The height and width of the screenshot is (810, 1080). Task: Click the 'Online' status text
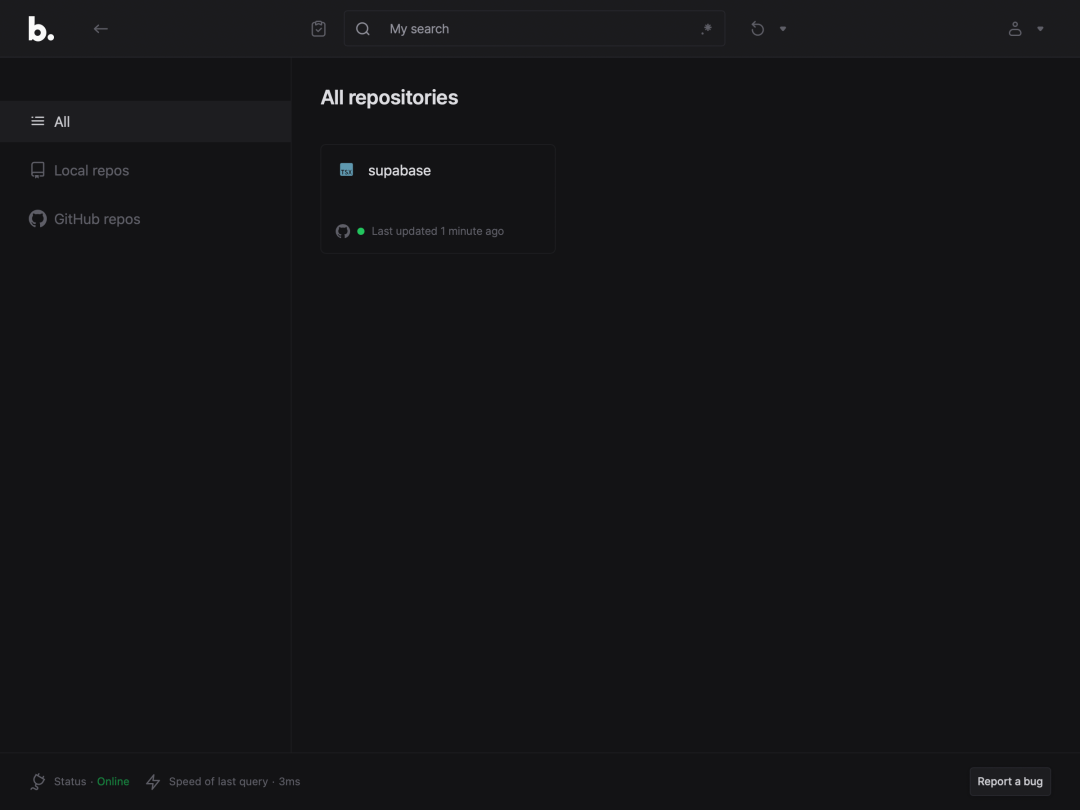tap(113, 782)
